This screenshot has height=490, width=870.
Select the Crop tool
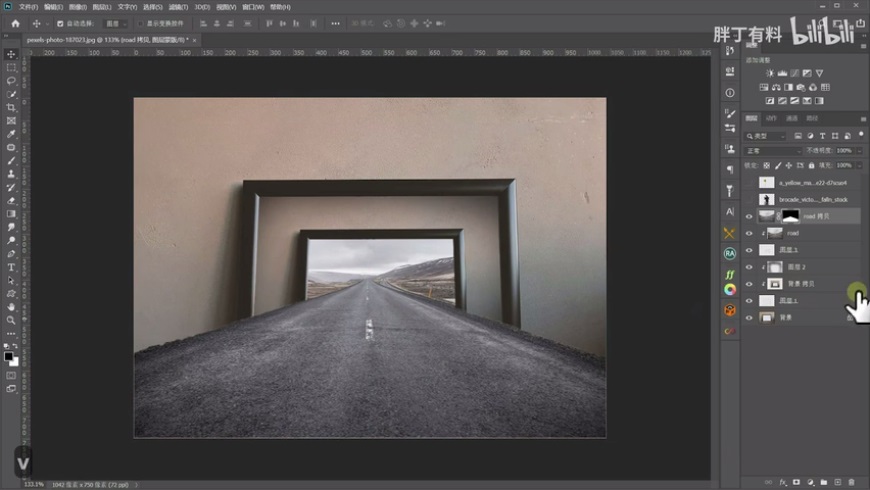coord(12,107)
